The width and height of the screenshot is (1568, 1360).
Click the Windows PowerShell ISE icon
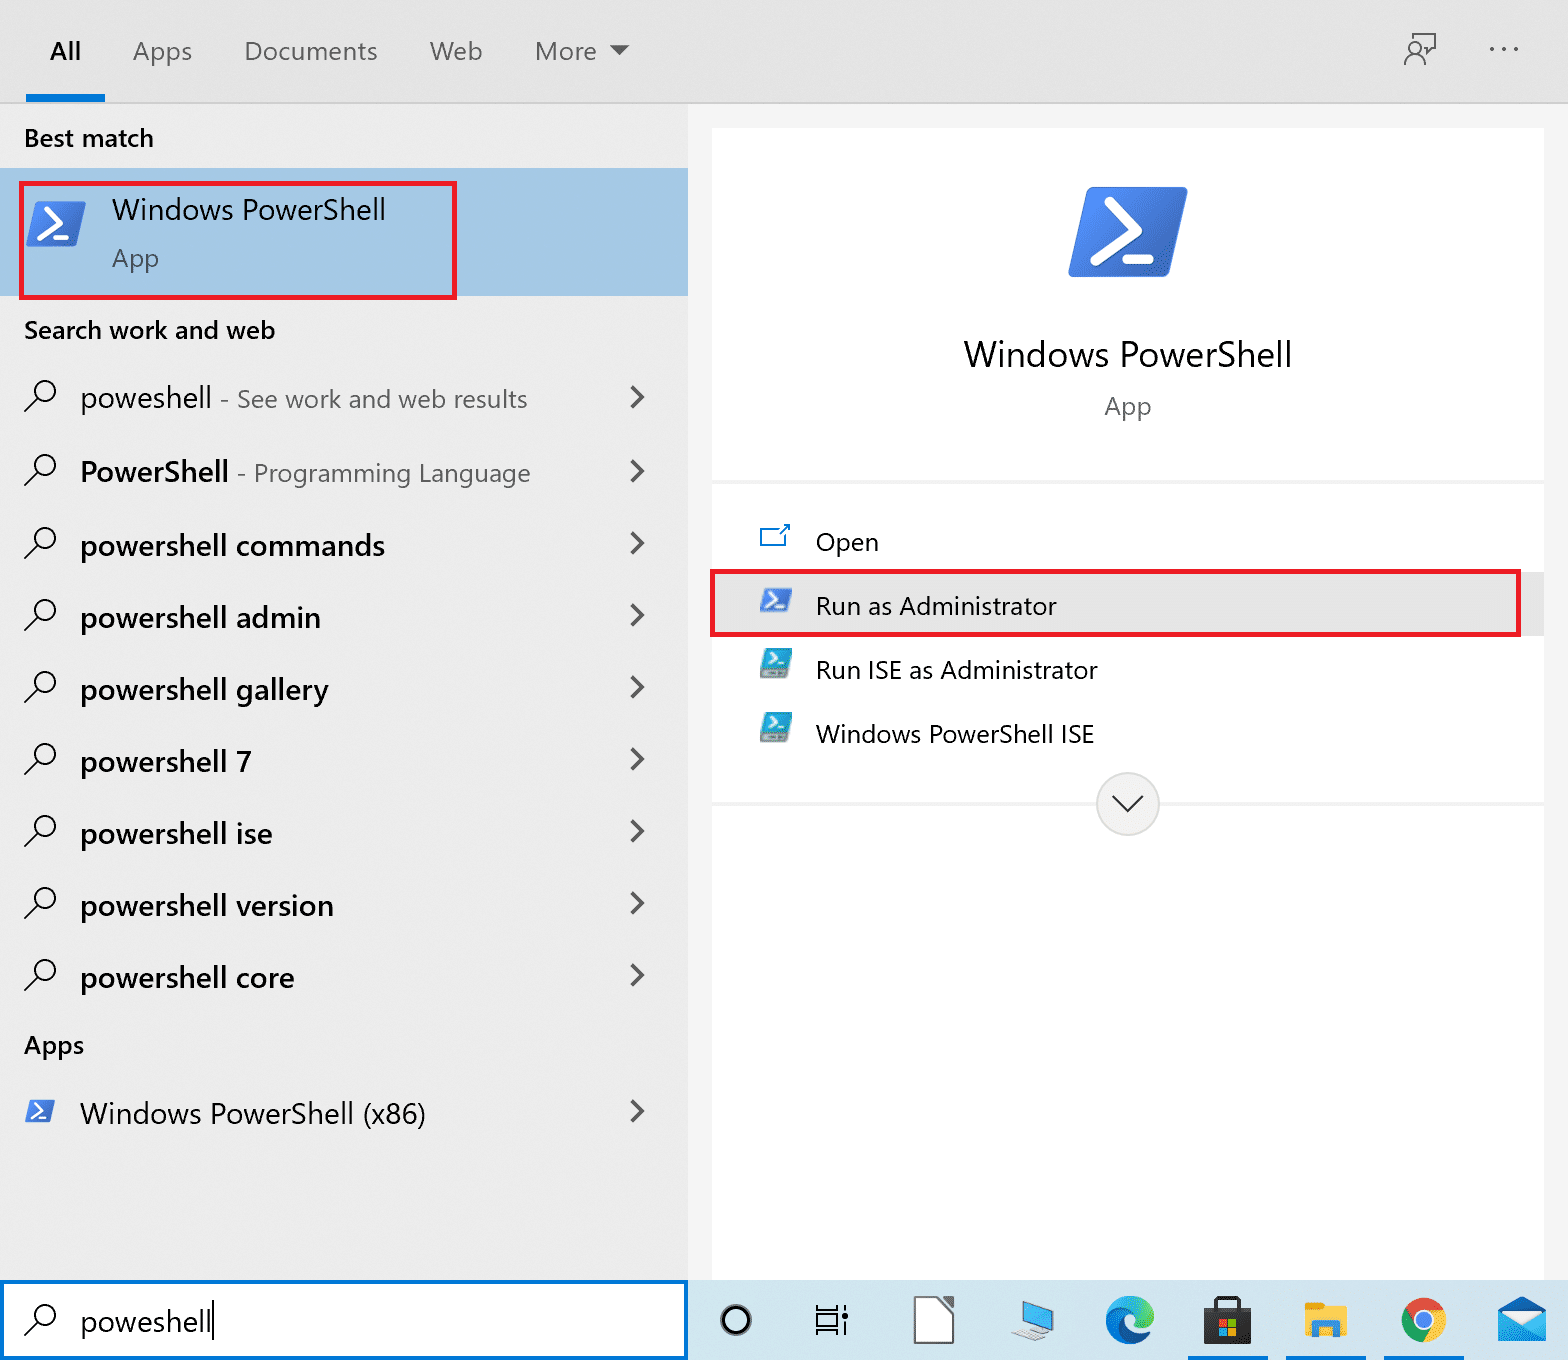[x=776, y=728]
